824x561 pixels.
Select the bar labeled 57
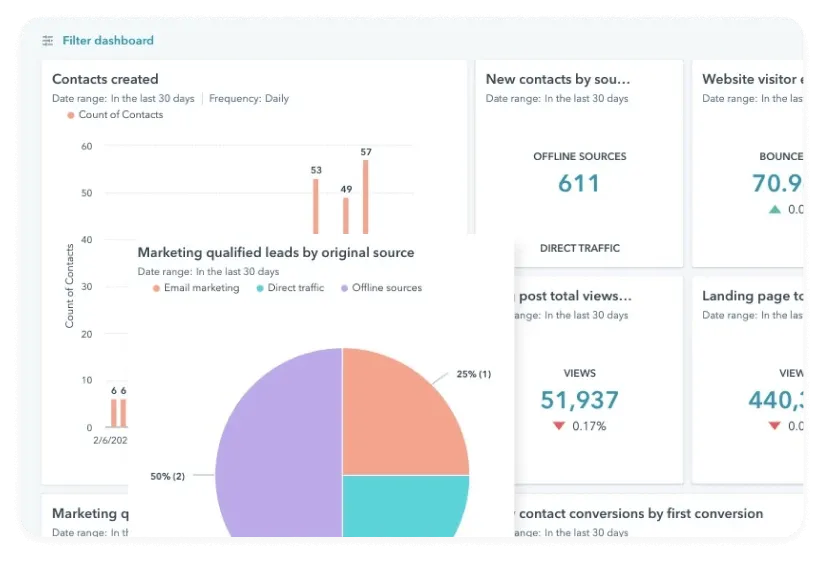(366, 197)
